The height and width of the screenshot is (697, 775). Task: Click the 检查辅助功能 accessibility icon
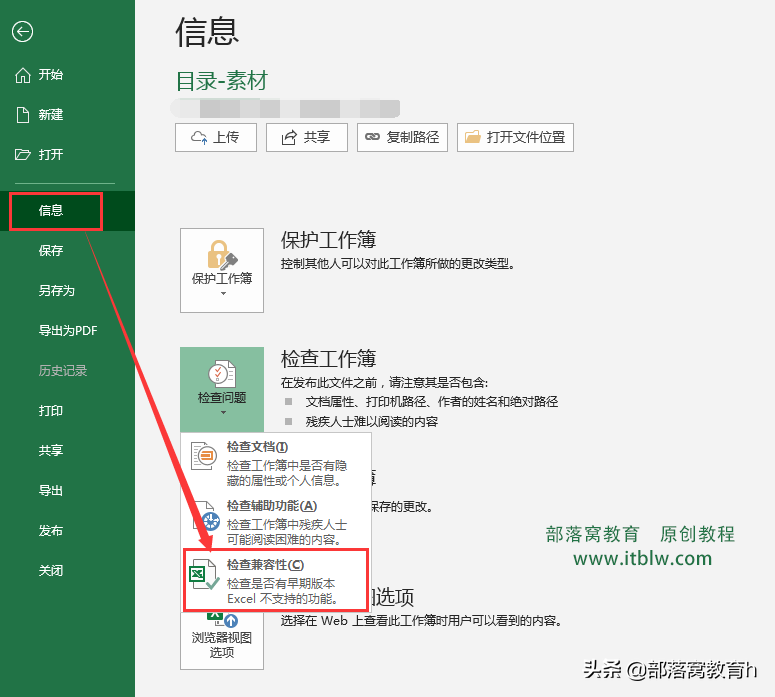(207, 517)
